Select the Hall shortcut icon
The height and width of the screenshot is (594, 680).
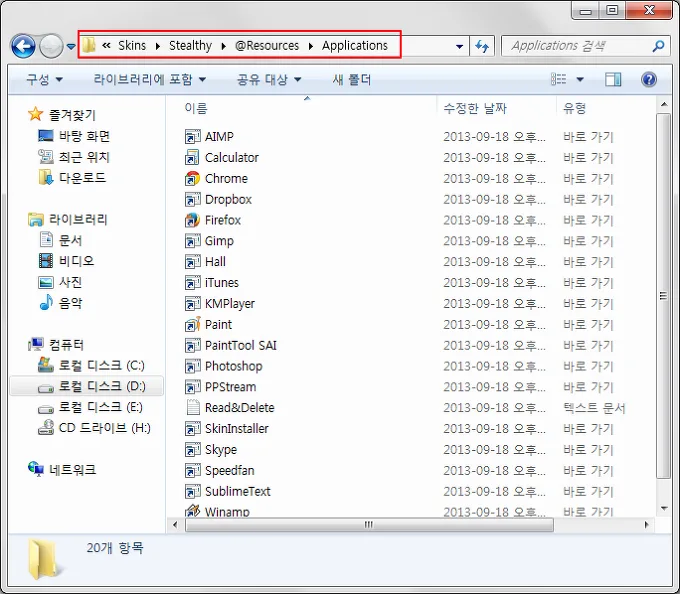pos(193,261)
